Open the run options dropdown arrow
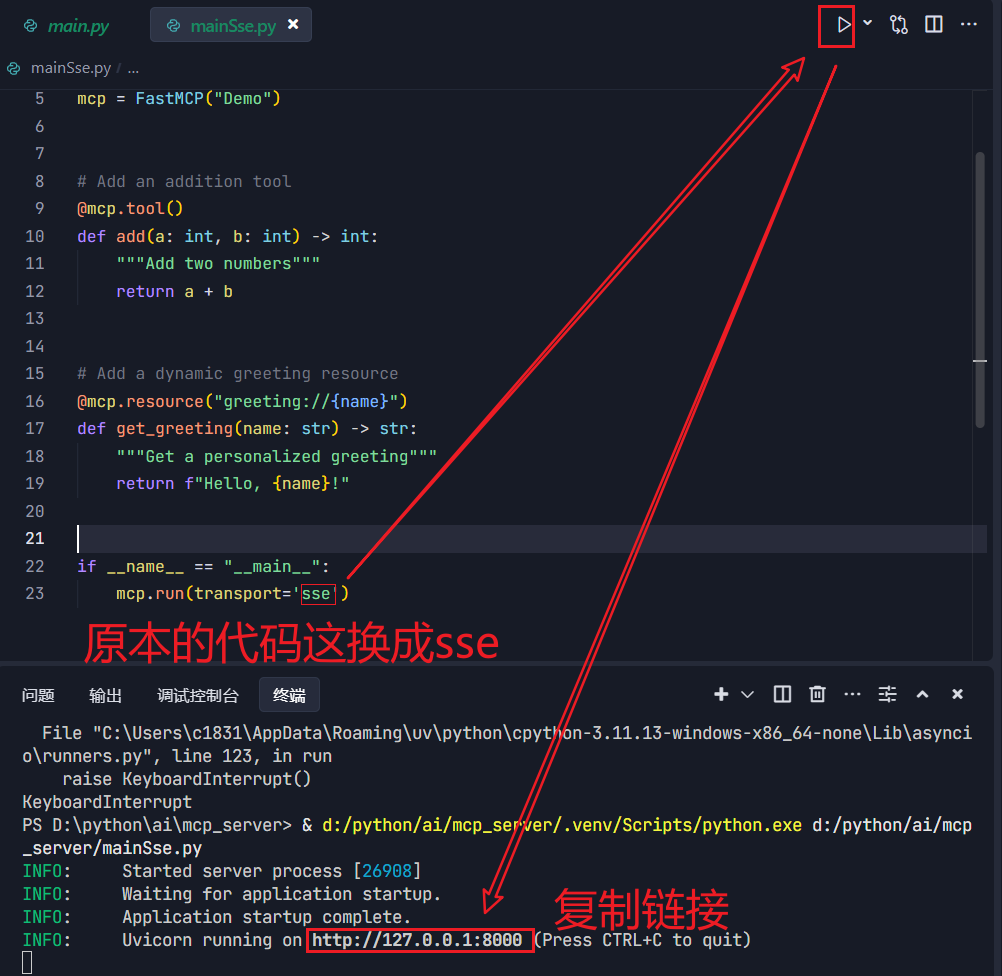Screen dimensions: 1002x976 point(867,23)
